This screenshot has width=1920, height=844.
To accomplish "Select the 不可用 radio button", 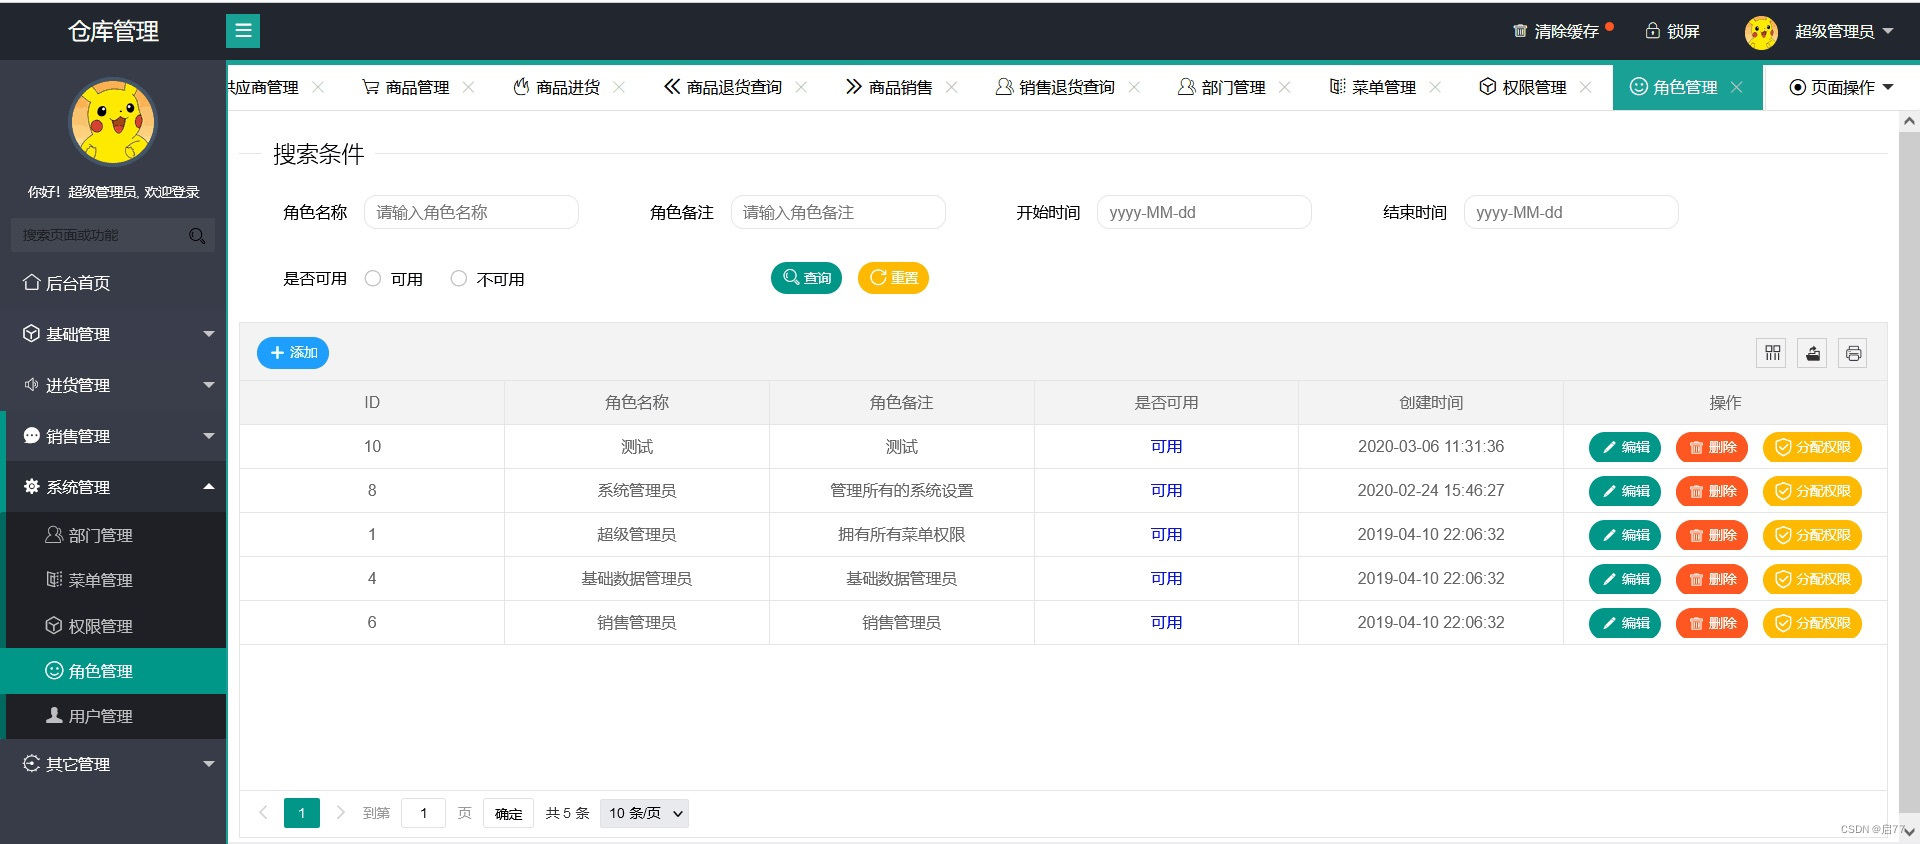I will [459, 278].
